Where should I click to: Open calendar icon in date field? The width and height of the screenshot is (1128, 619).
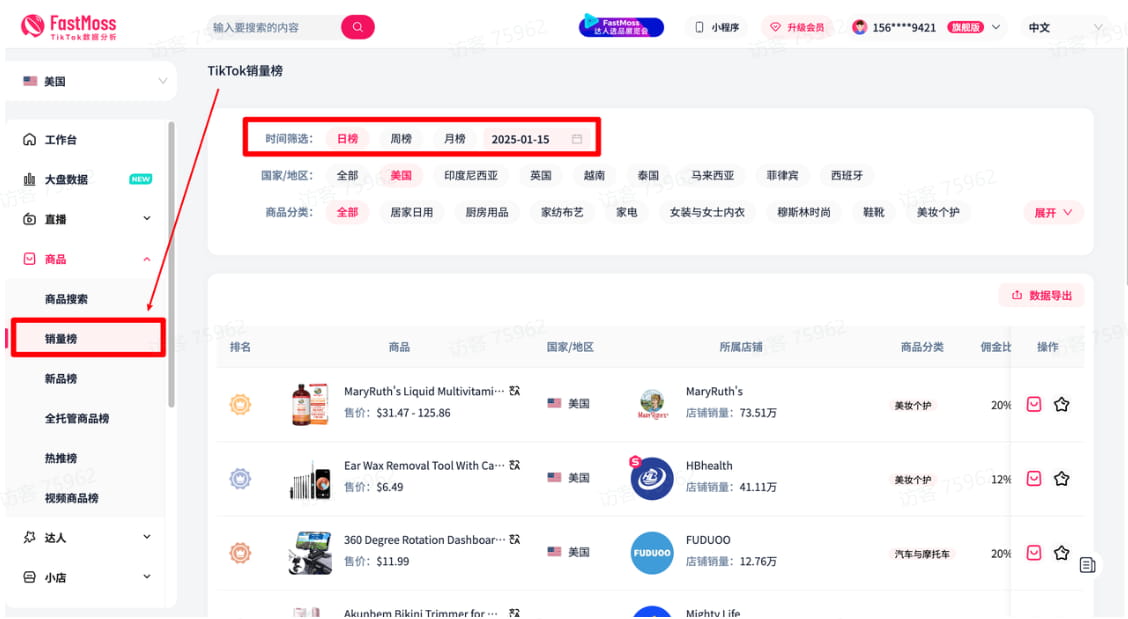[577, 139]
